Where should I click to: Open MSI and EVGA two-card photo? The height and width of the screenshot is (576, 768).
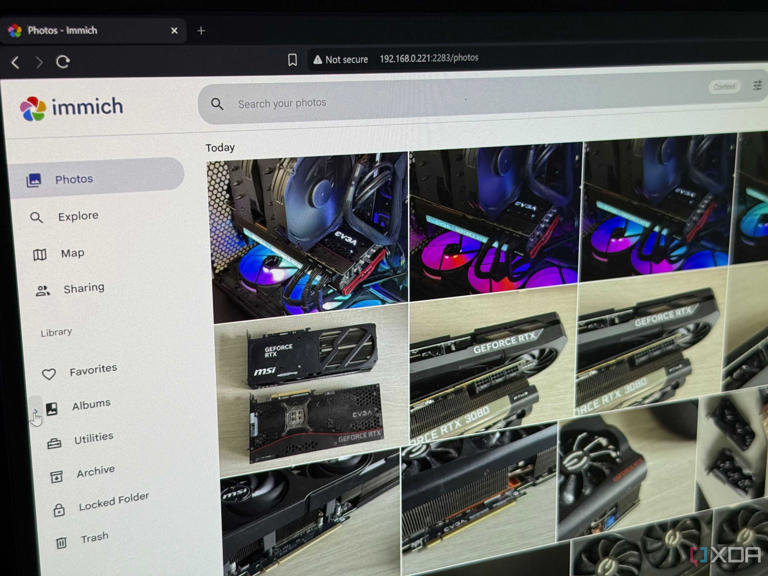point(312,388)
